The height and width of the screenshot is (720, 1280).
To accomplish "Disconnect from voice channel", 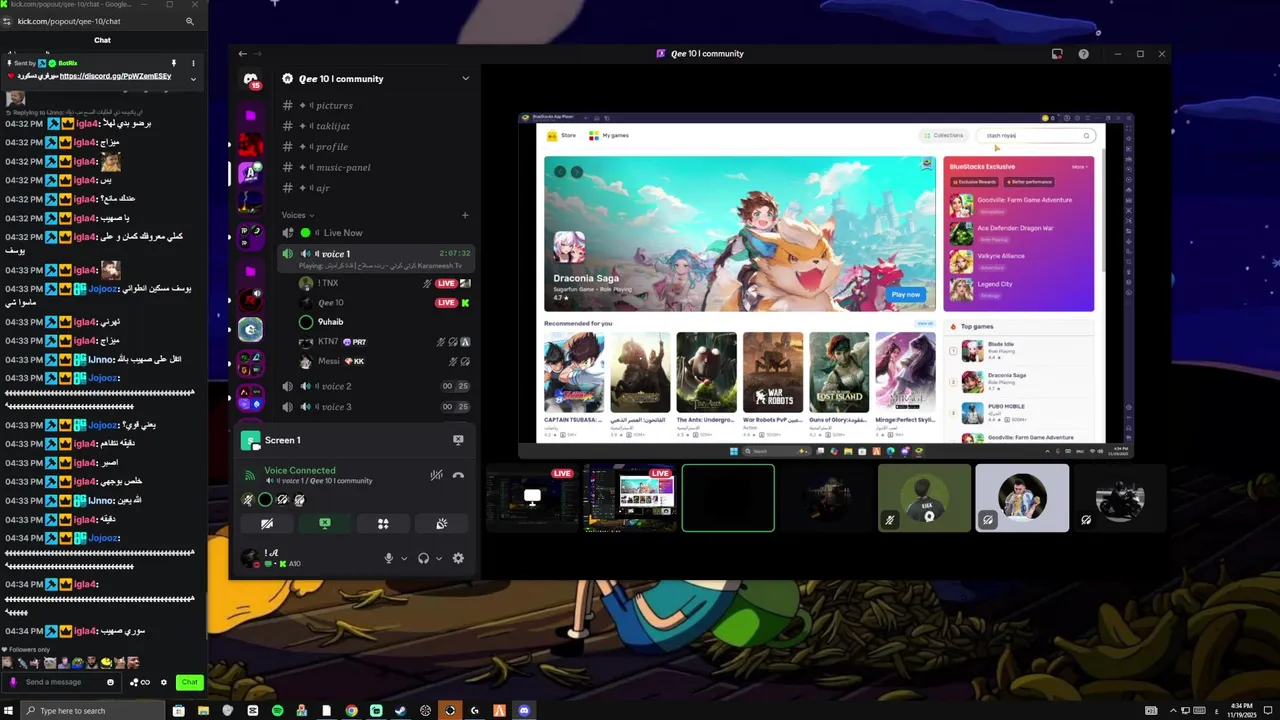I will tap(458, 476).
